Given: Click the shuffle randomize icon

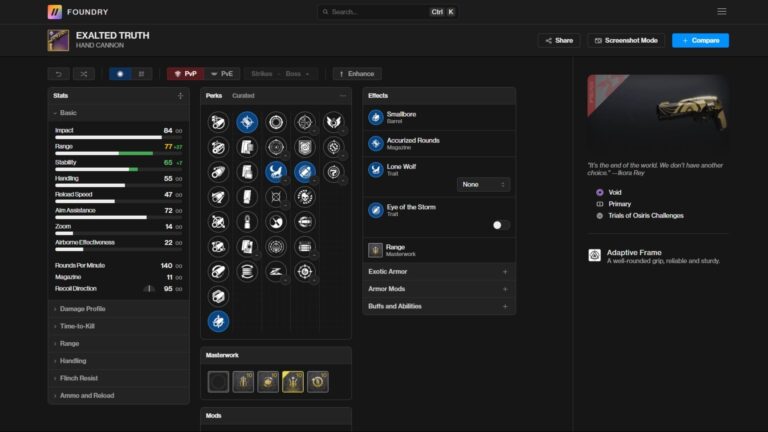Looking at the screenshot, I should 84,74.
